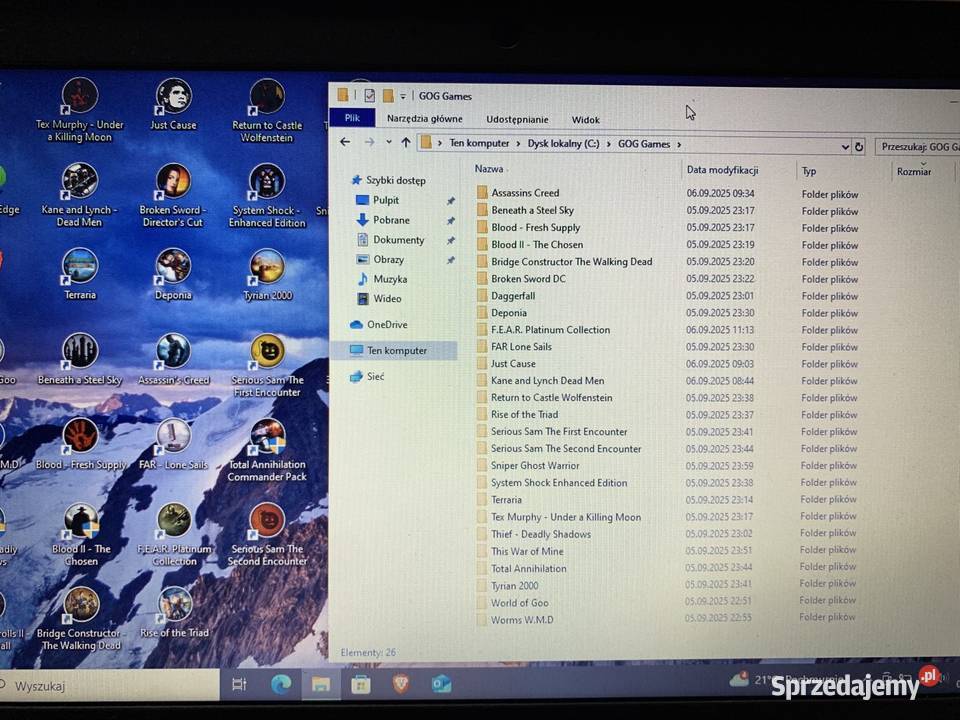Open Microsoft Edge from the taskbar
This screenshot has width=960, height=720.
pos(281,684)
